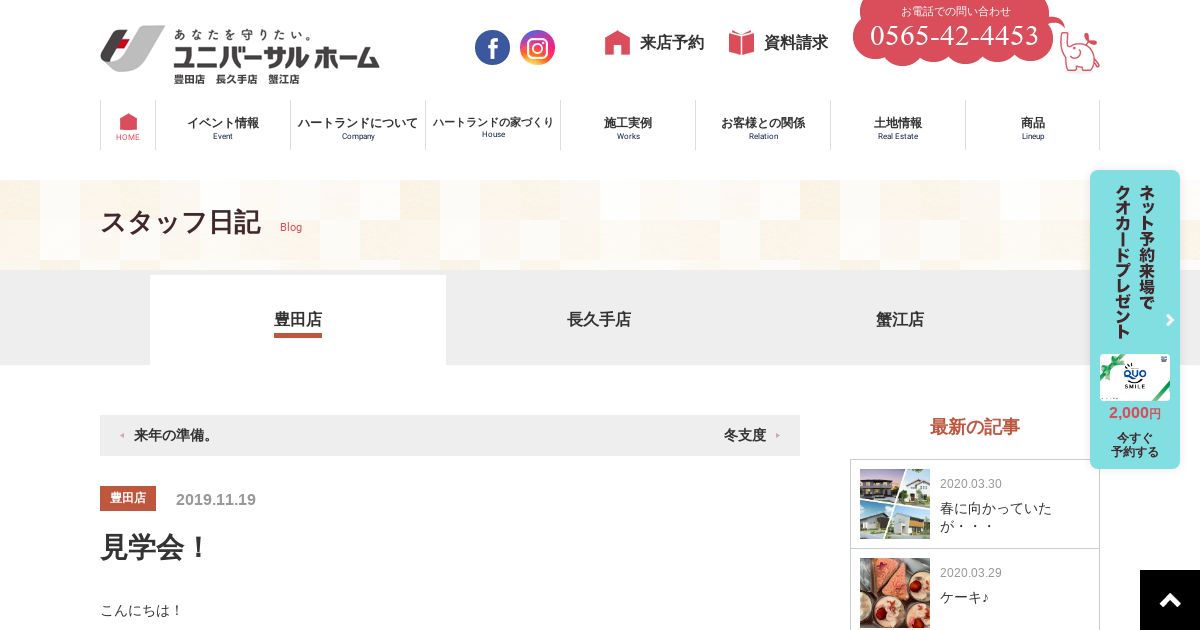This screenshot has height=630, width=1200.
Task: Open お客様との関係 Relation menu
Action: pos(763,125)
